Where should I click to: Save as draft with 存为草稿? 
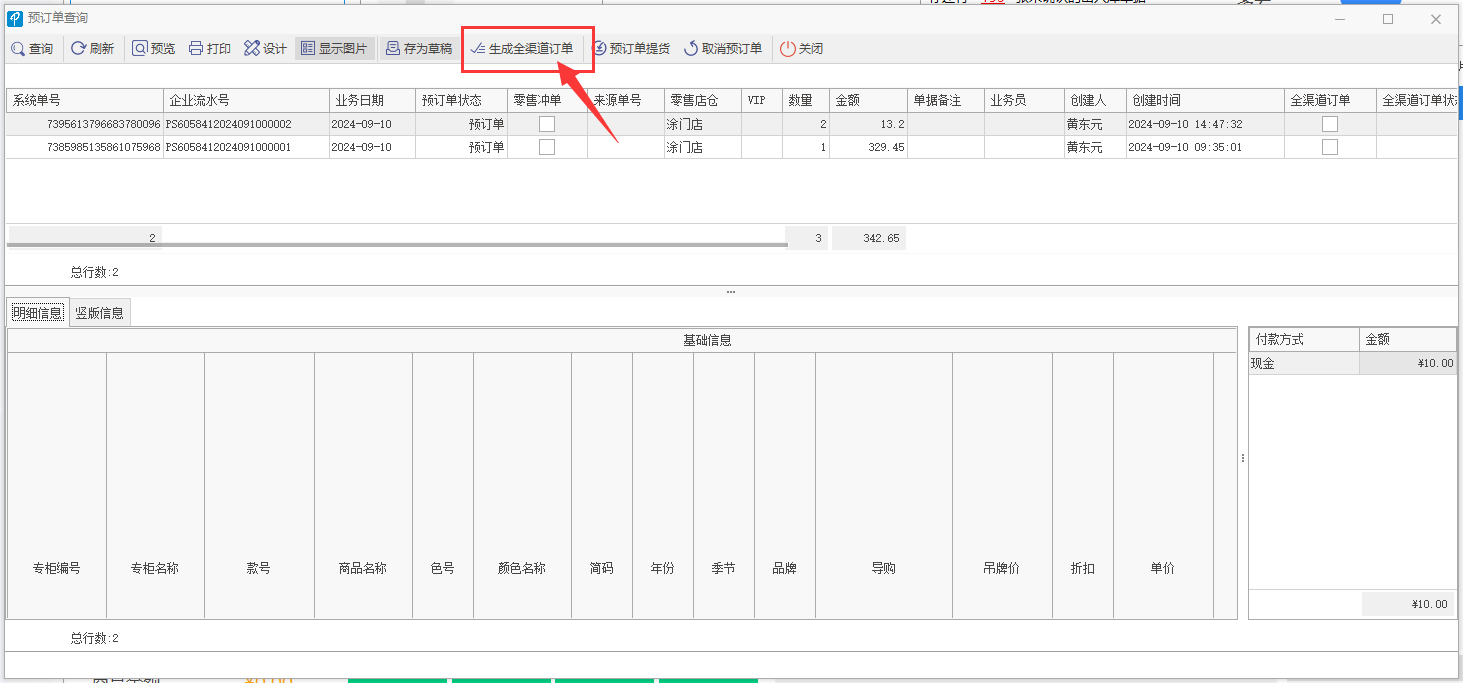pyautogui.click(x=419, y=48)
